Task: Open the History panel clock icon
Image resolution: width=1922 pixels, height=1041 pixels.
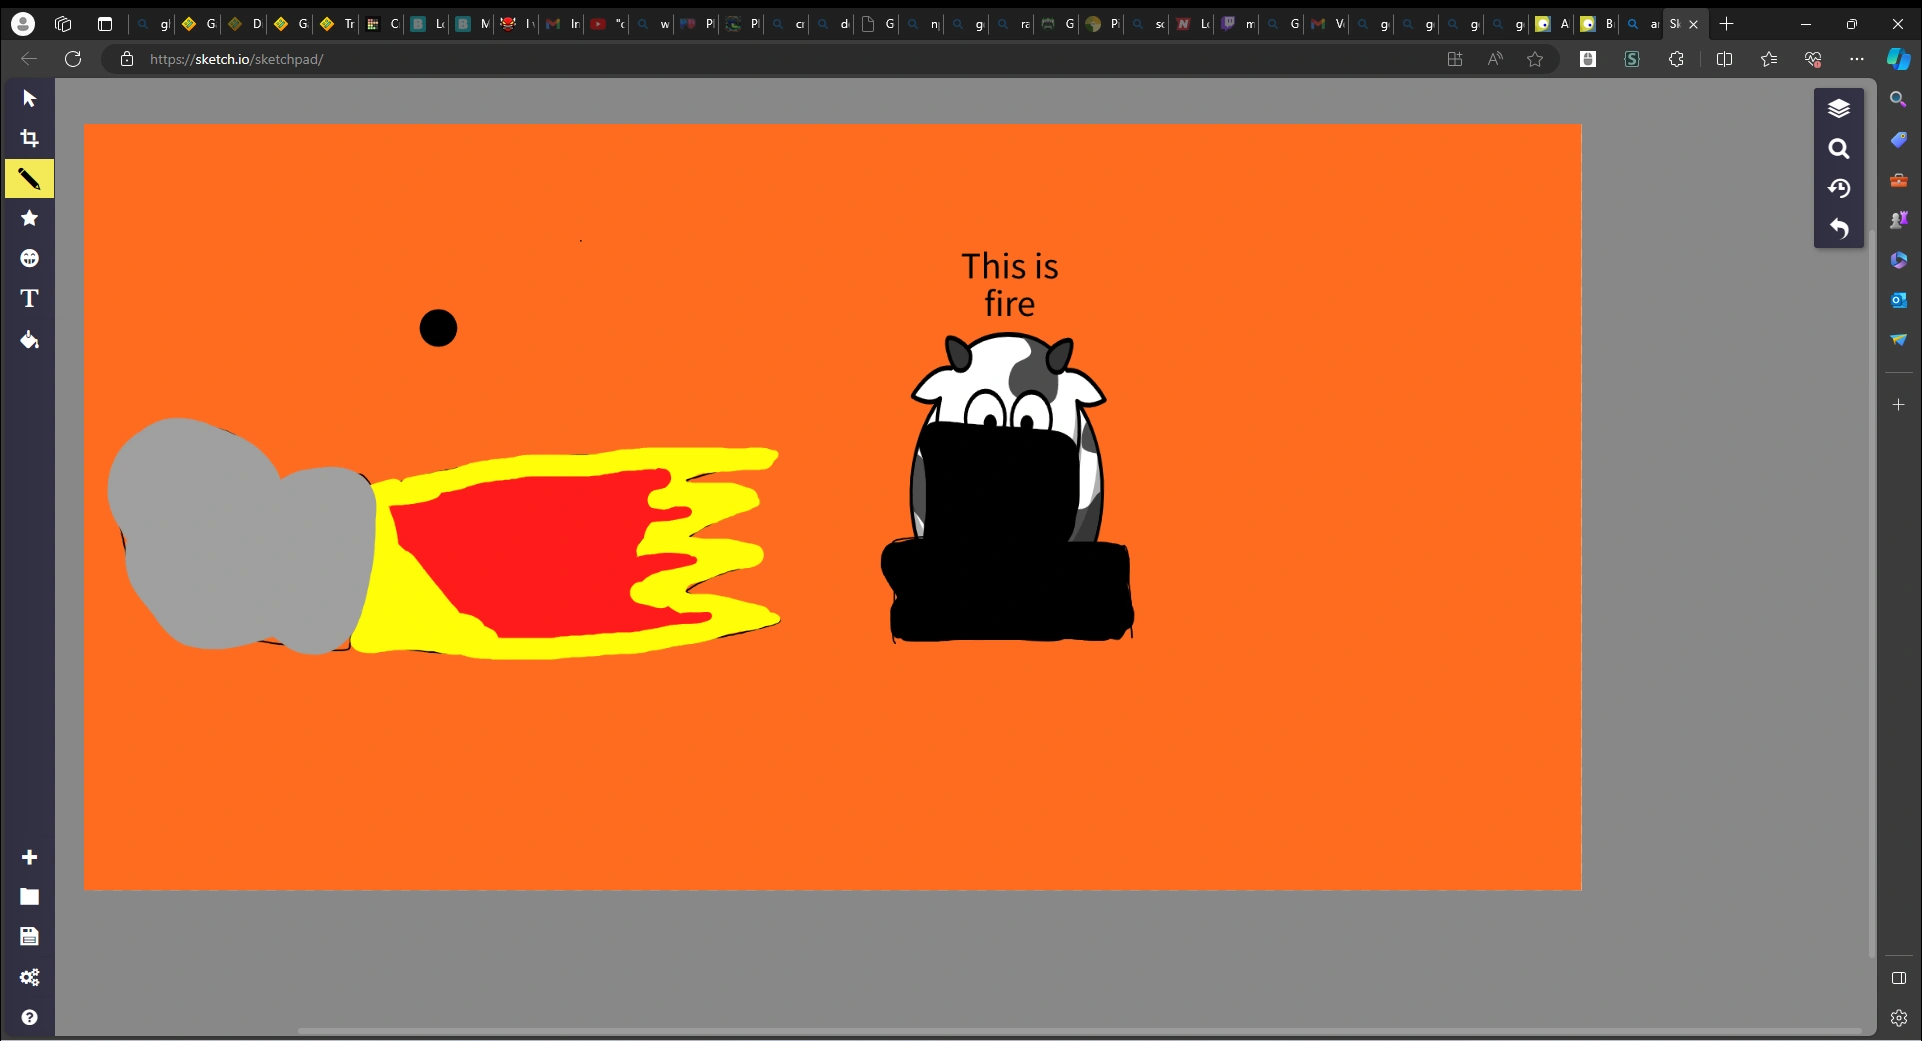Action: (1838, 188)
